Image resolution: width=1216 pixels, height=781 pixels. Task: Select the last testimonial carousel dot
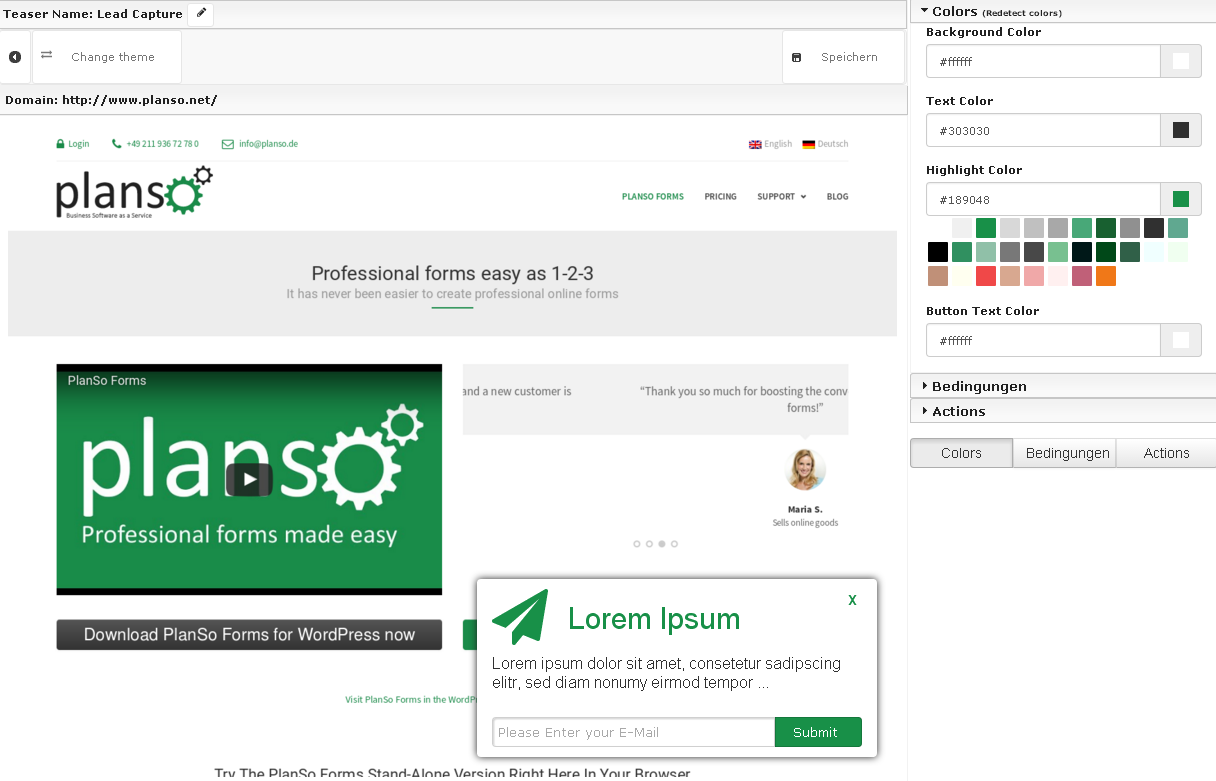(x=674, y=544)
